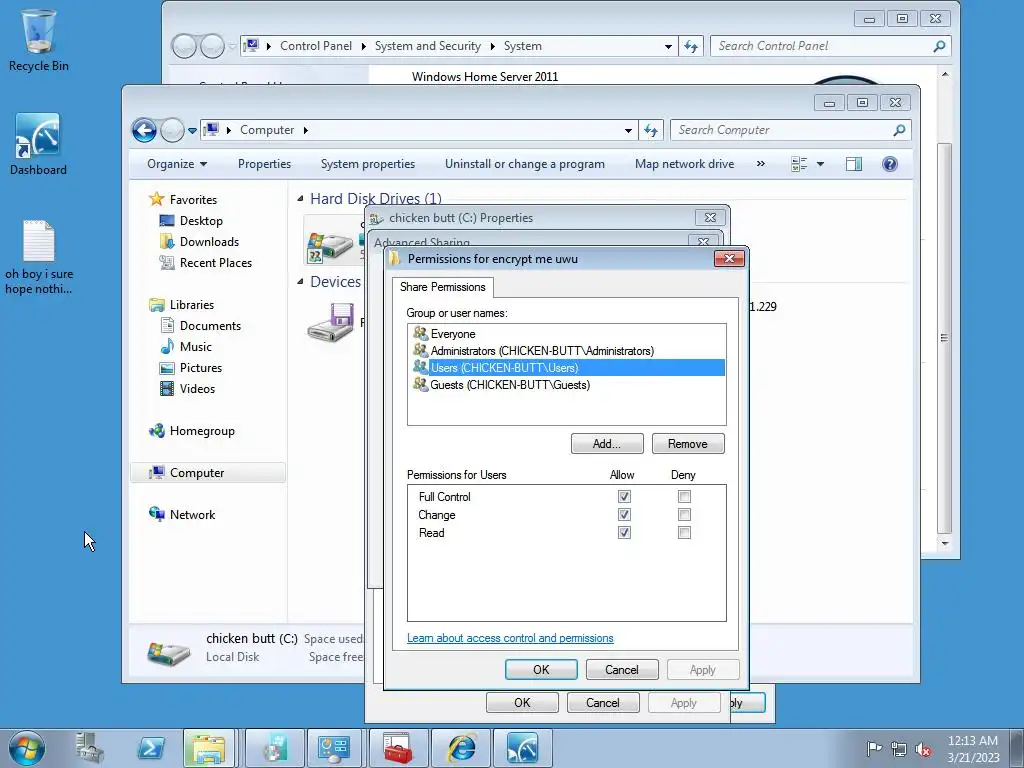Click the muted volume tray icon
Viewport: 1024px width, 768px height.
(923, 748)
